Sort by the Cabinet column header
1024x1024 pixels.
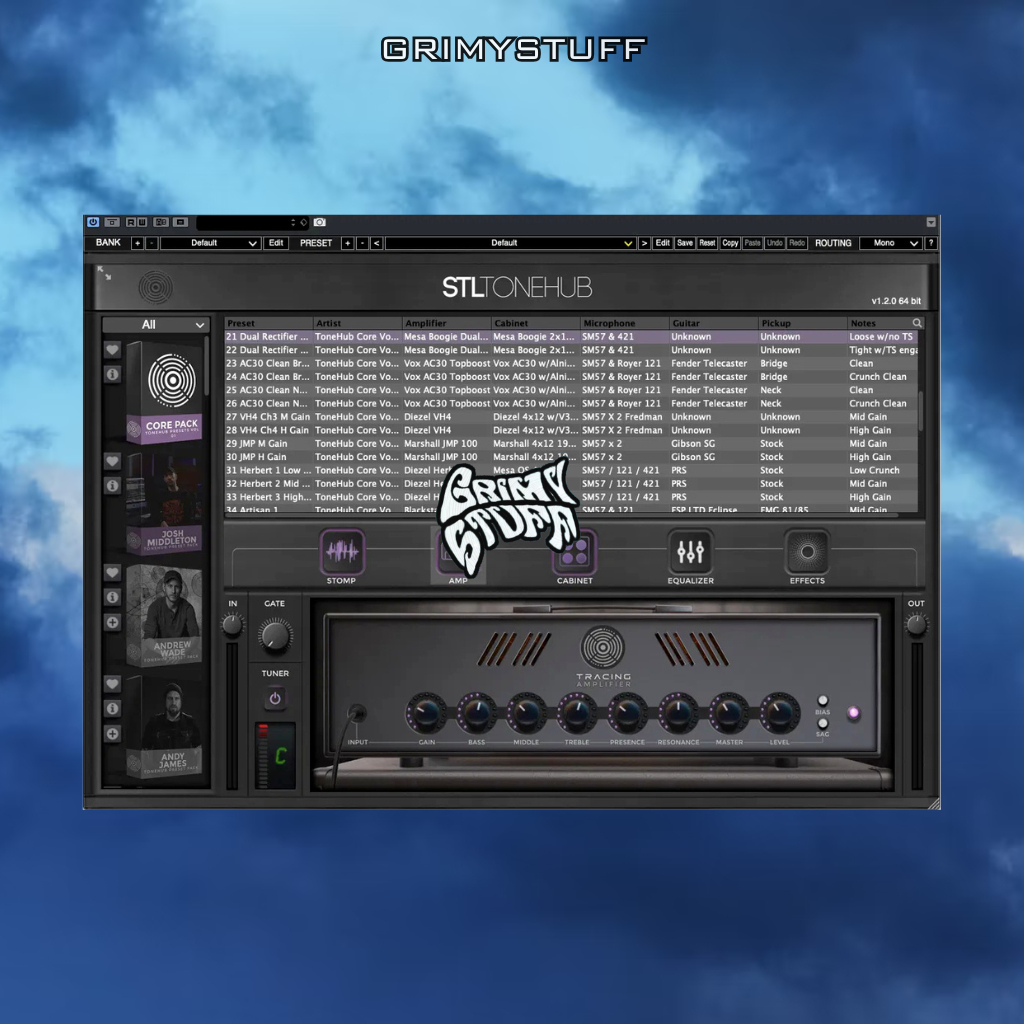coord(536,323)
